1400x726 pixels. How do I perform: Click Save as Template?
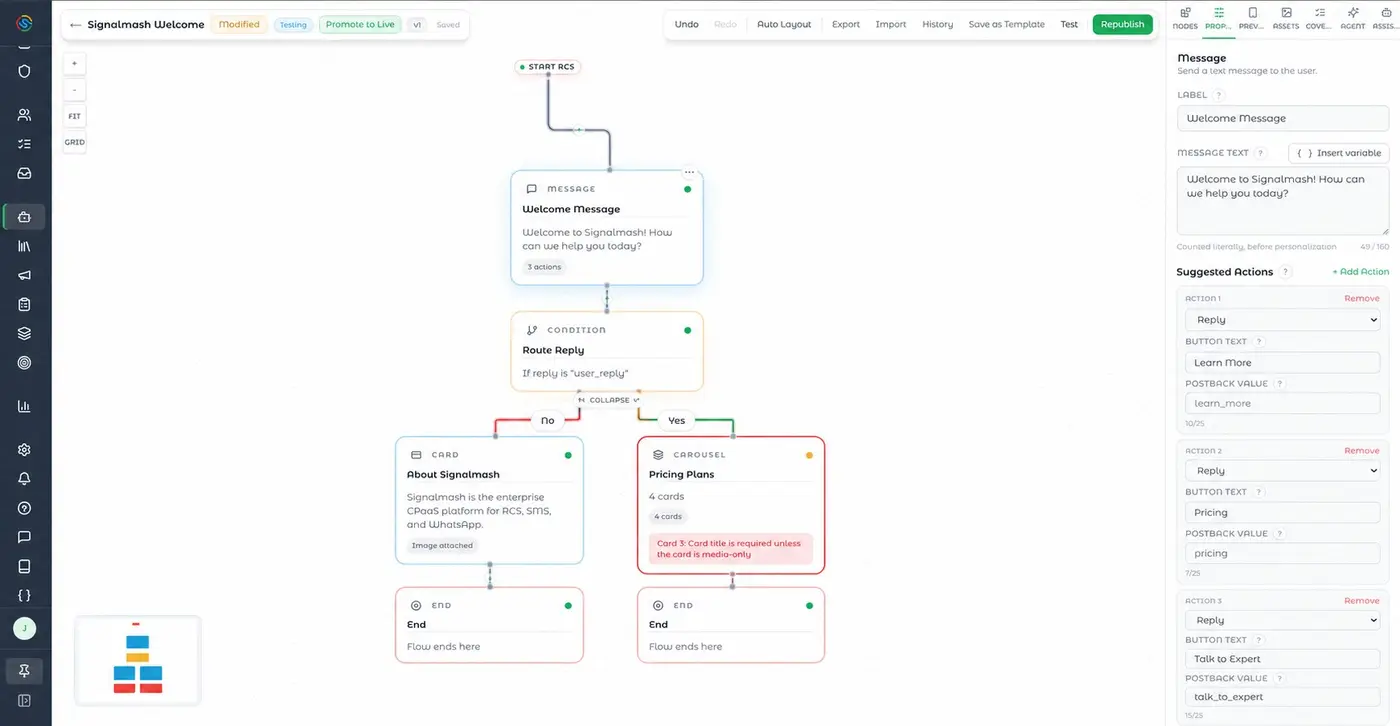(1007, 25)
